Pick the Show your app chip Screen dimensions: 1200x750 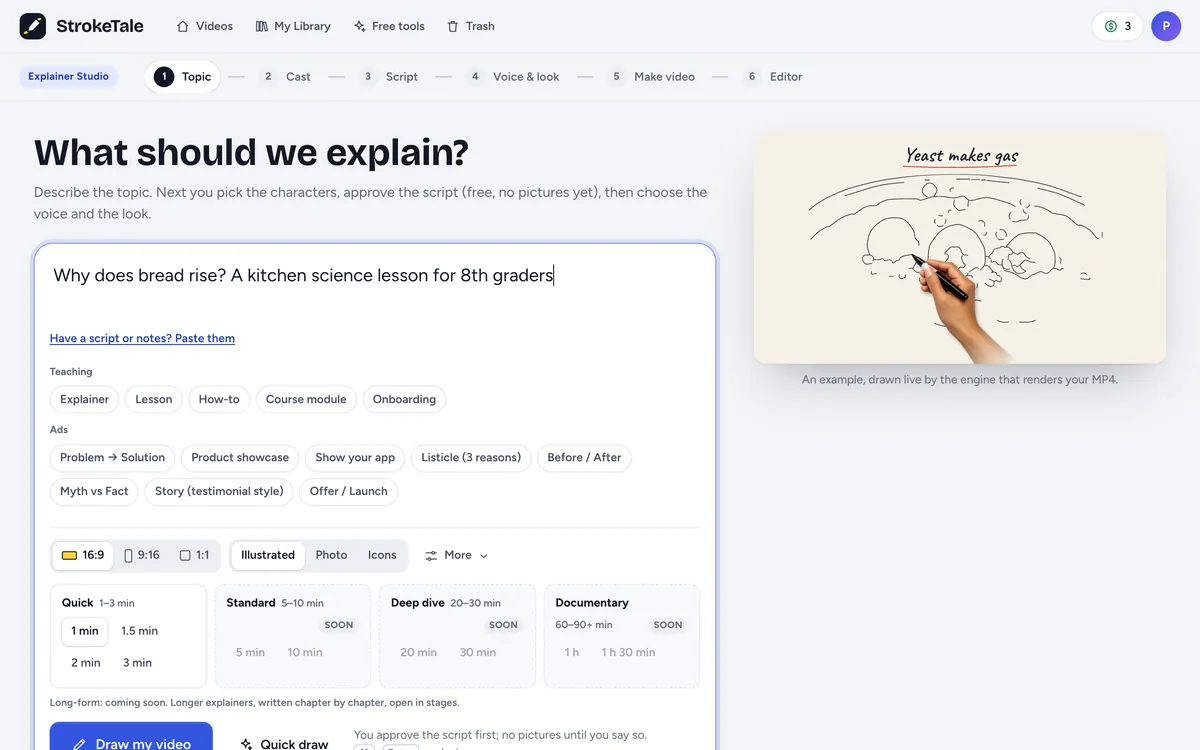[355, 457]
